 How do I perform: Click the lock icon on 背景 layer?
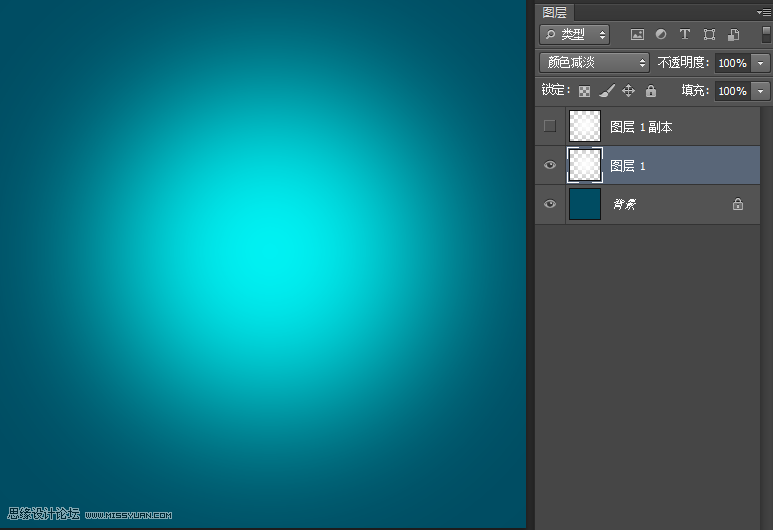coord(738,204)
